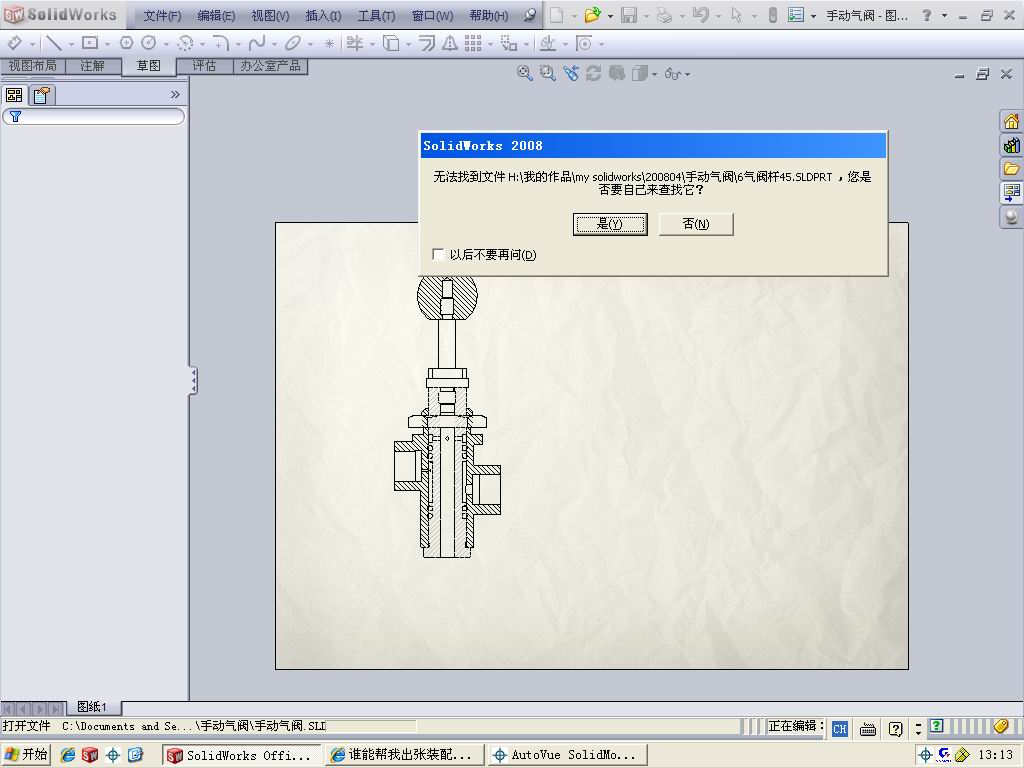Click the FeatureManager filter input field

(93, 117)
